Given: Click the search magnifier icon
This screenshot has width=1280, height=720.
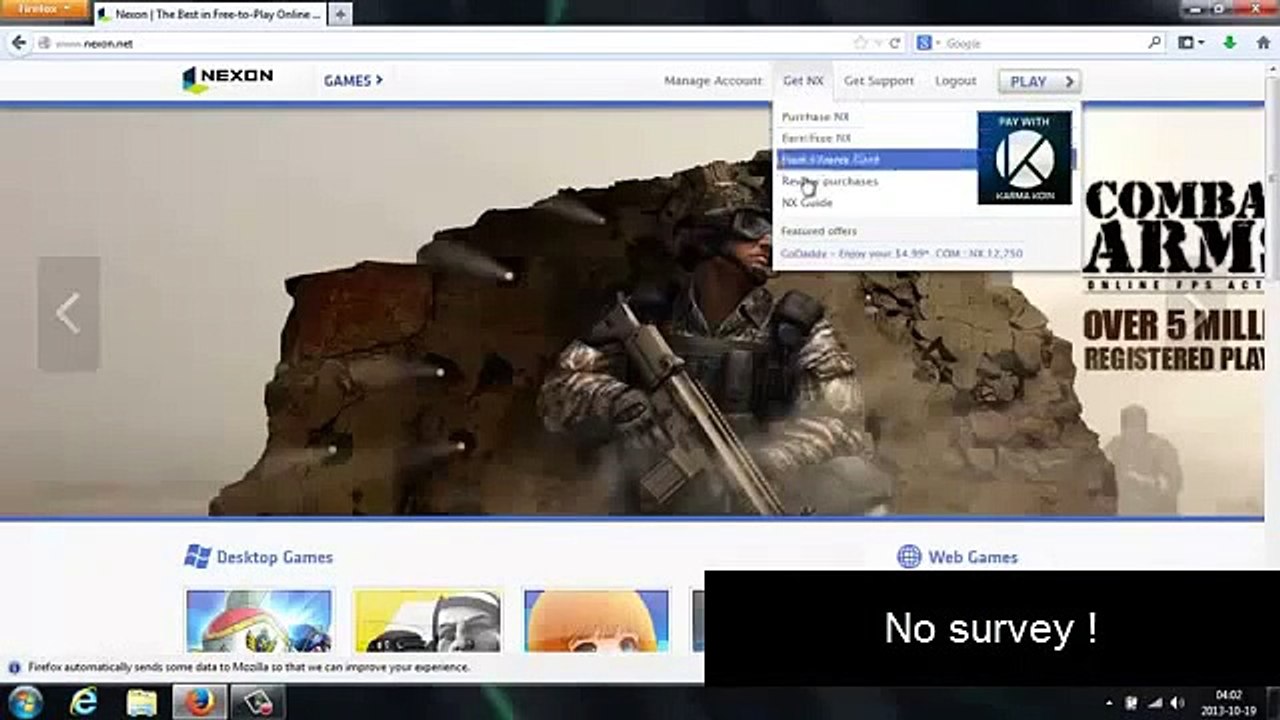Looking at the screenshot, I should [1155, 43].
